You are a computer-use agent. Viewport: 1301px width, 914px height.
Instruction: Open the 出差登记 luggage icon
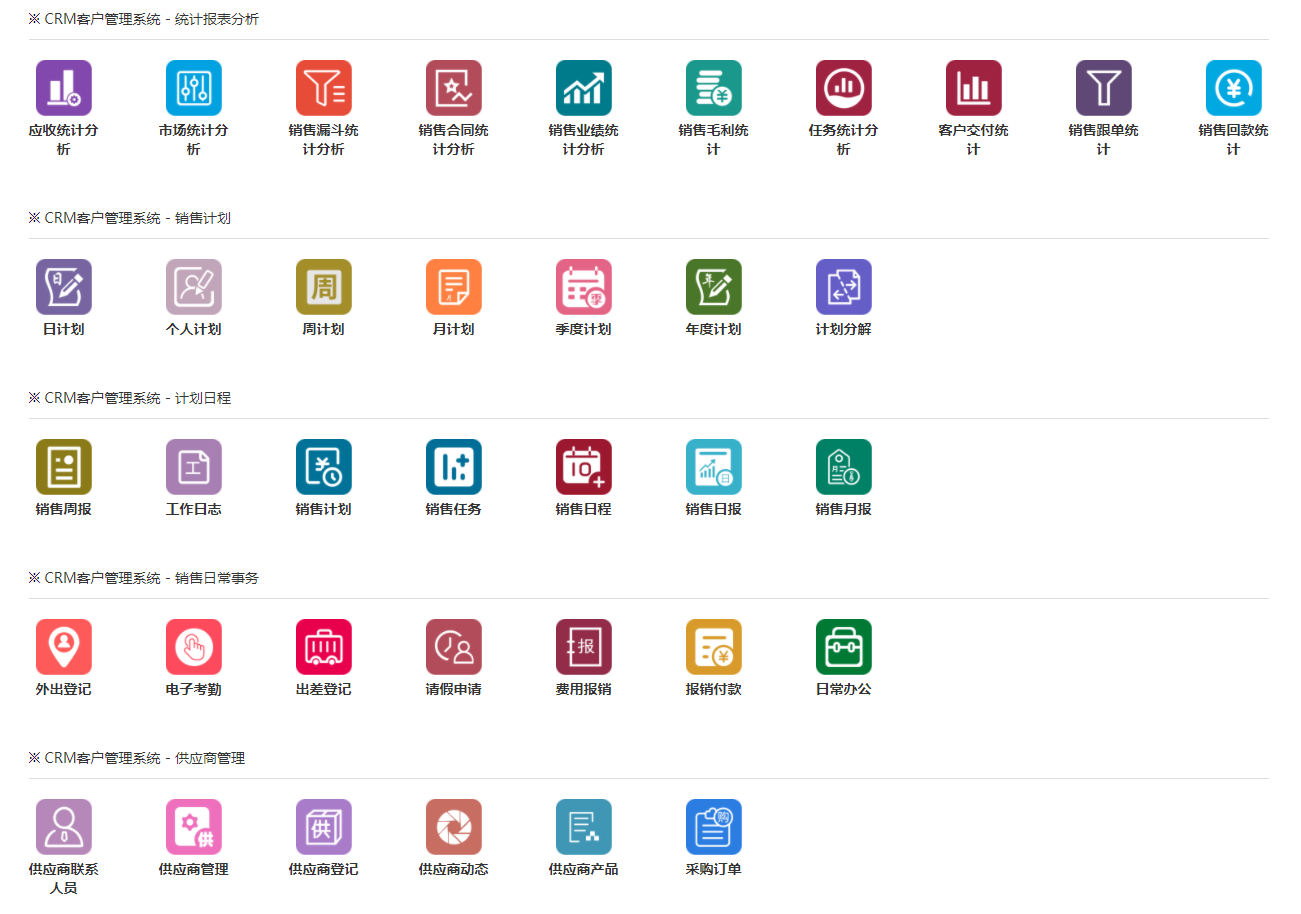tap(323, 647)
